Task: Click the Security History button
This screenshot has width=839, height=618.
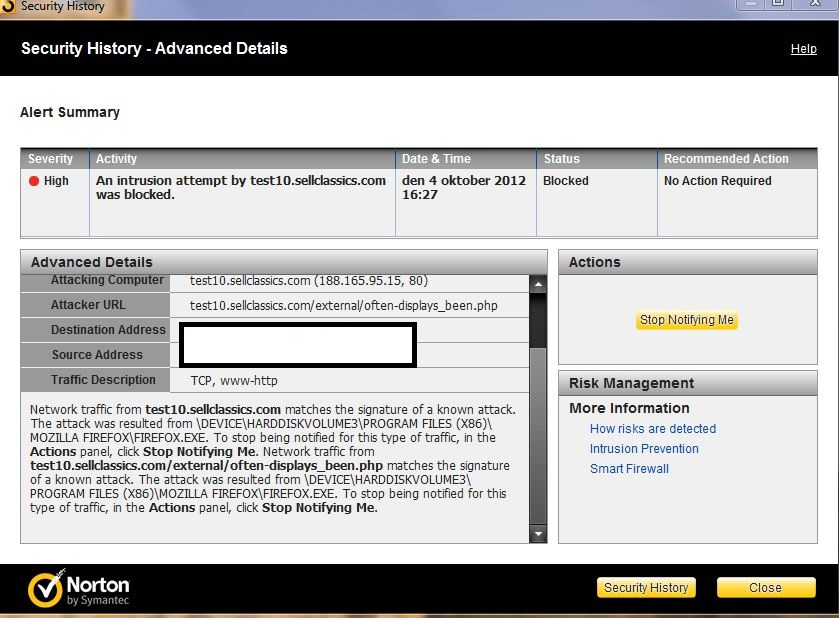Action: [646, 588]
